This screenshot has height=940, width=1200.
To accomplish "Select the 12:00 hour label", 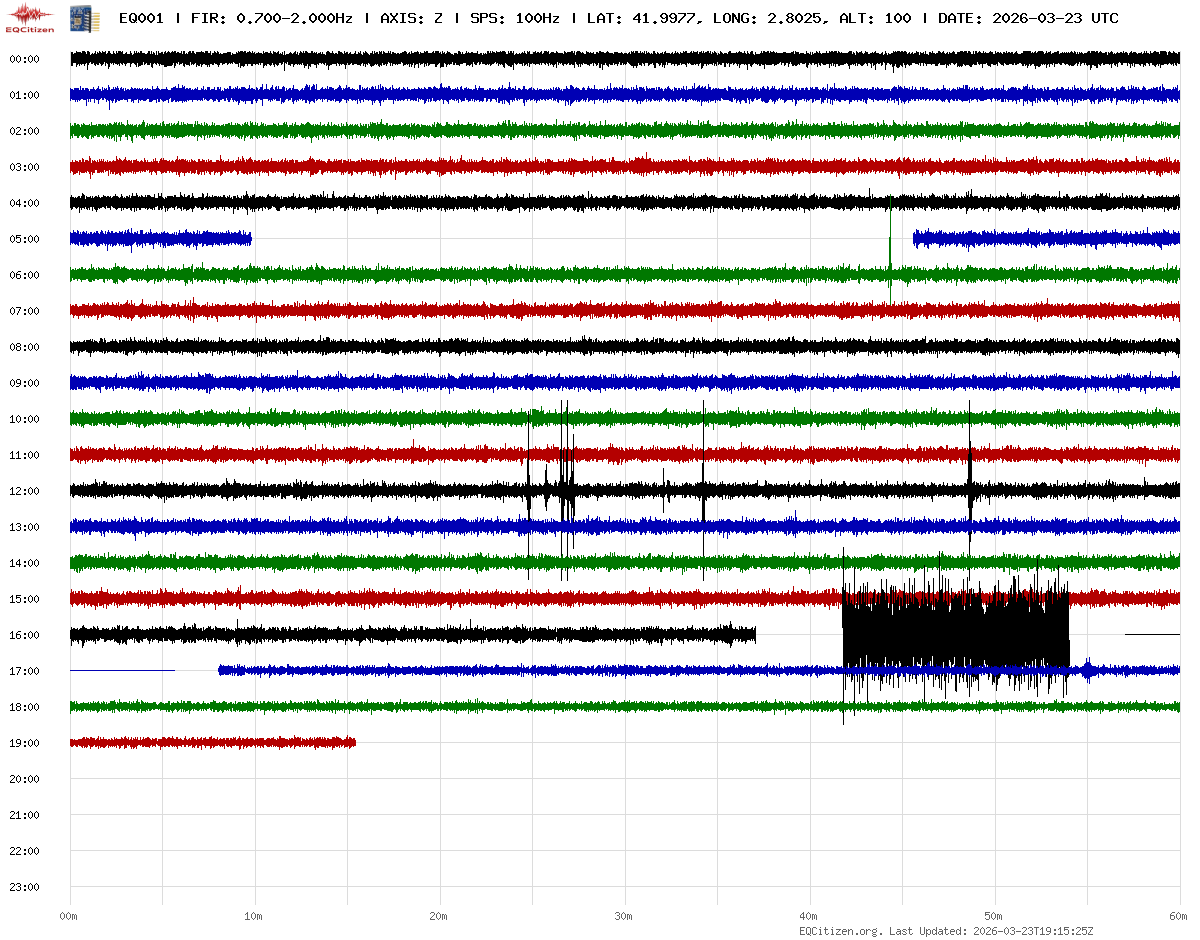I will 24,491.
